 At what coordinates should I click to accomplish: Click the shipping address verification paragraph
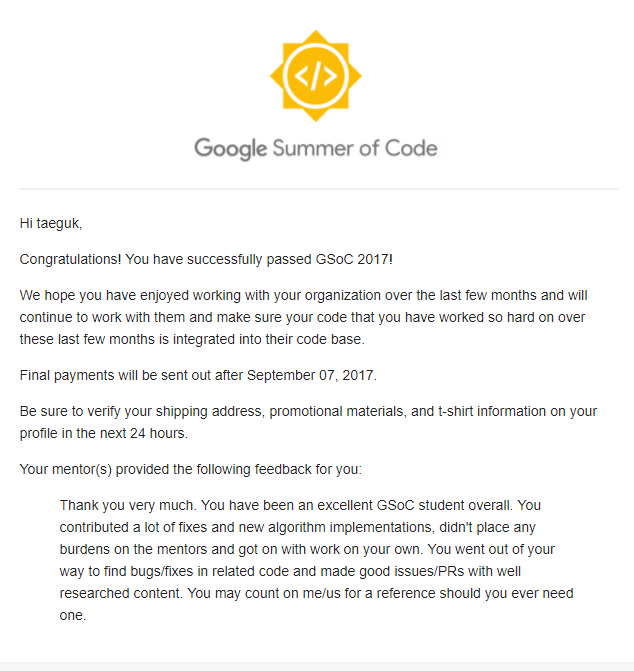coord(308,422)
